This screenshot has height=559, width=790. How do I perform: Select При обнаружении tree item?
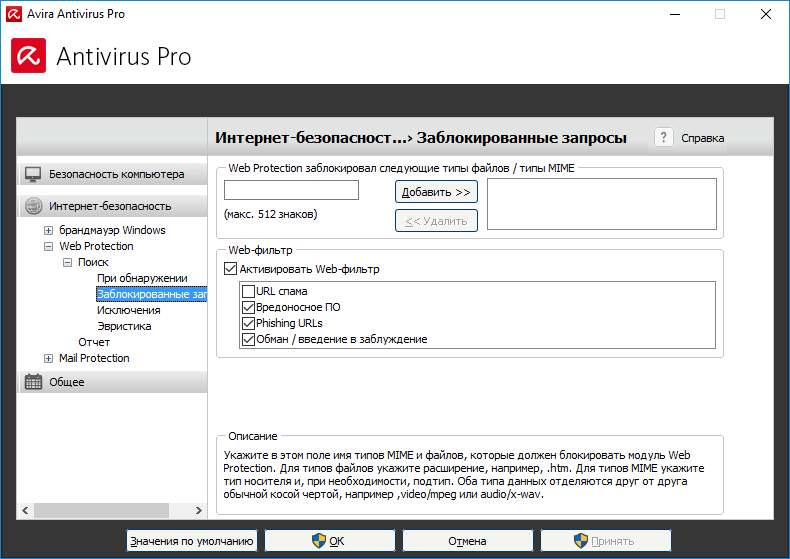(142, 278)
